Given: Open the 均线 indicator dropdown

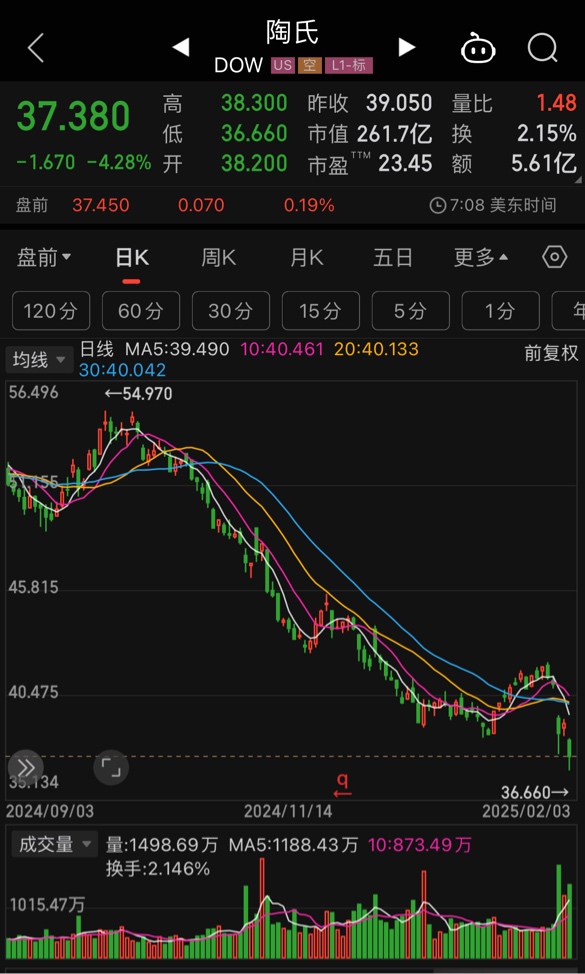Looking at the screenshot, I should pos(39,360).
